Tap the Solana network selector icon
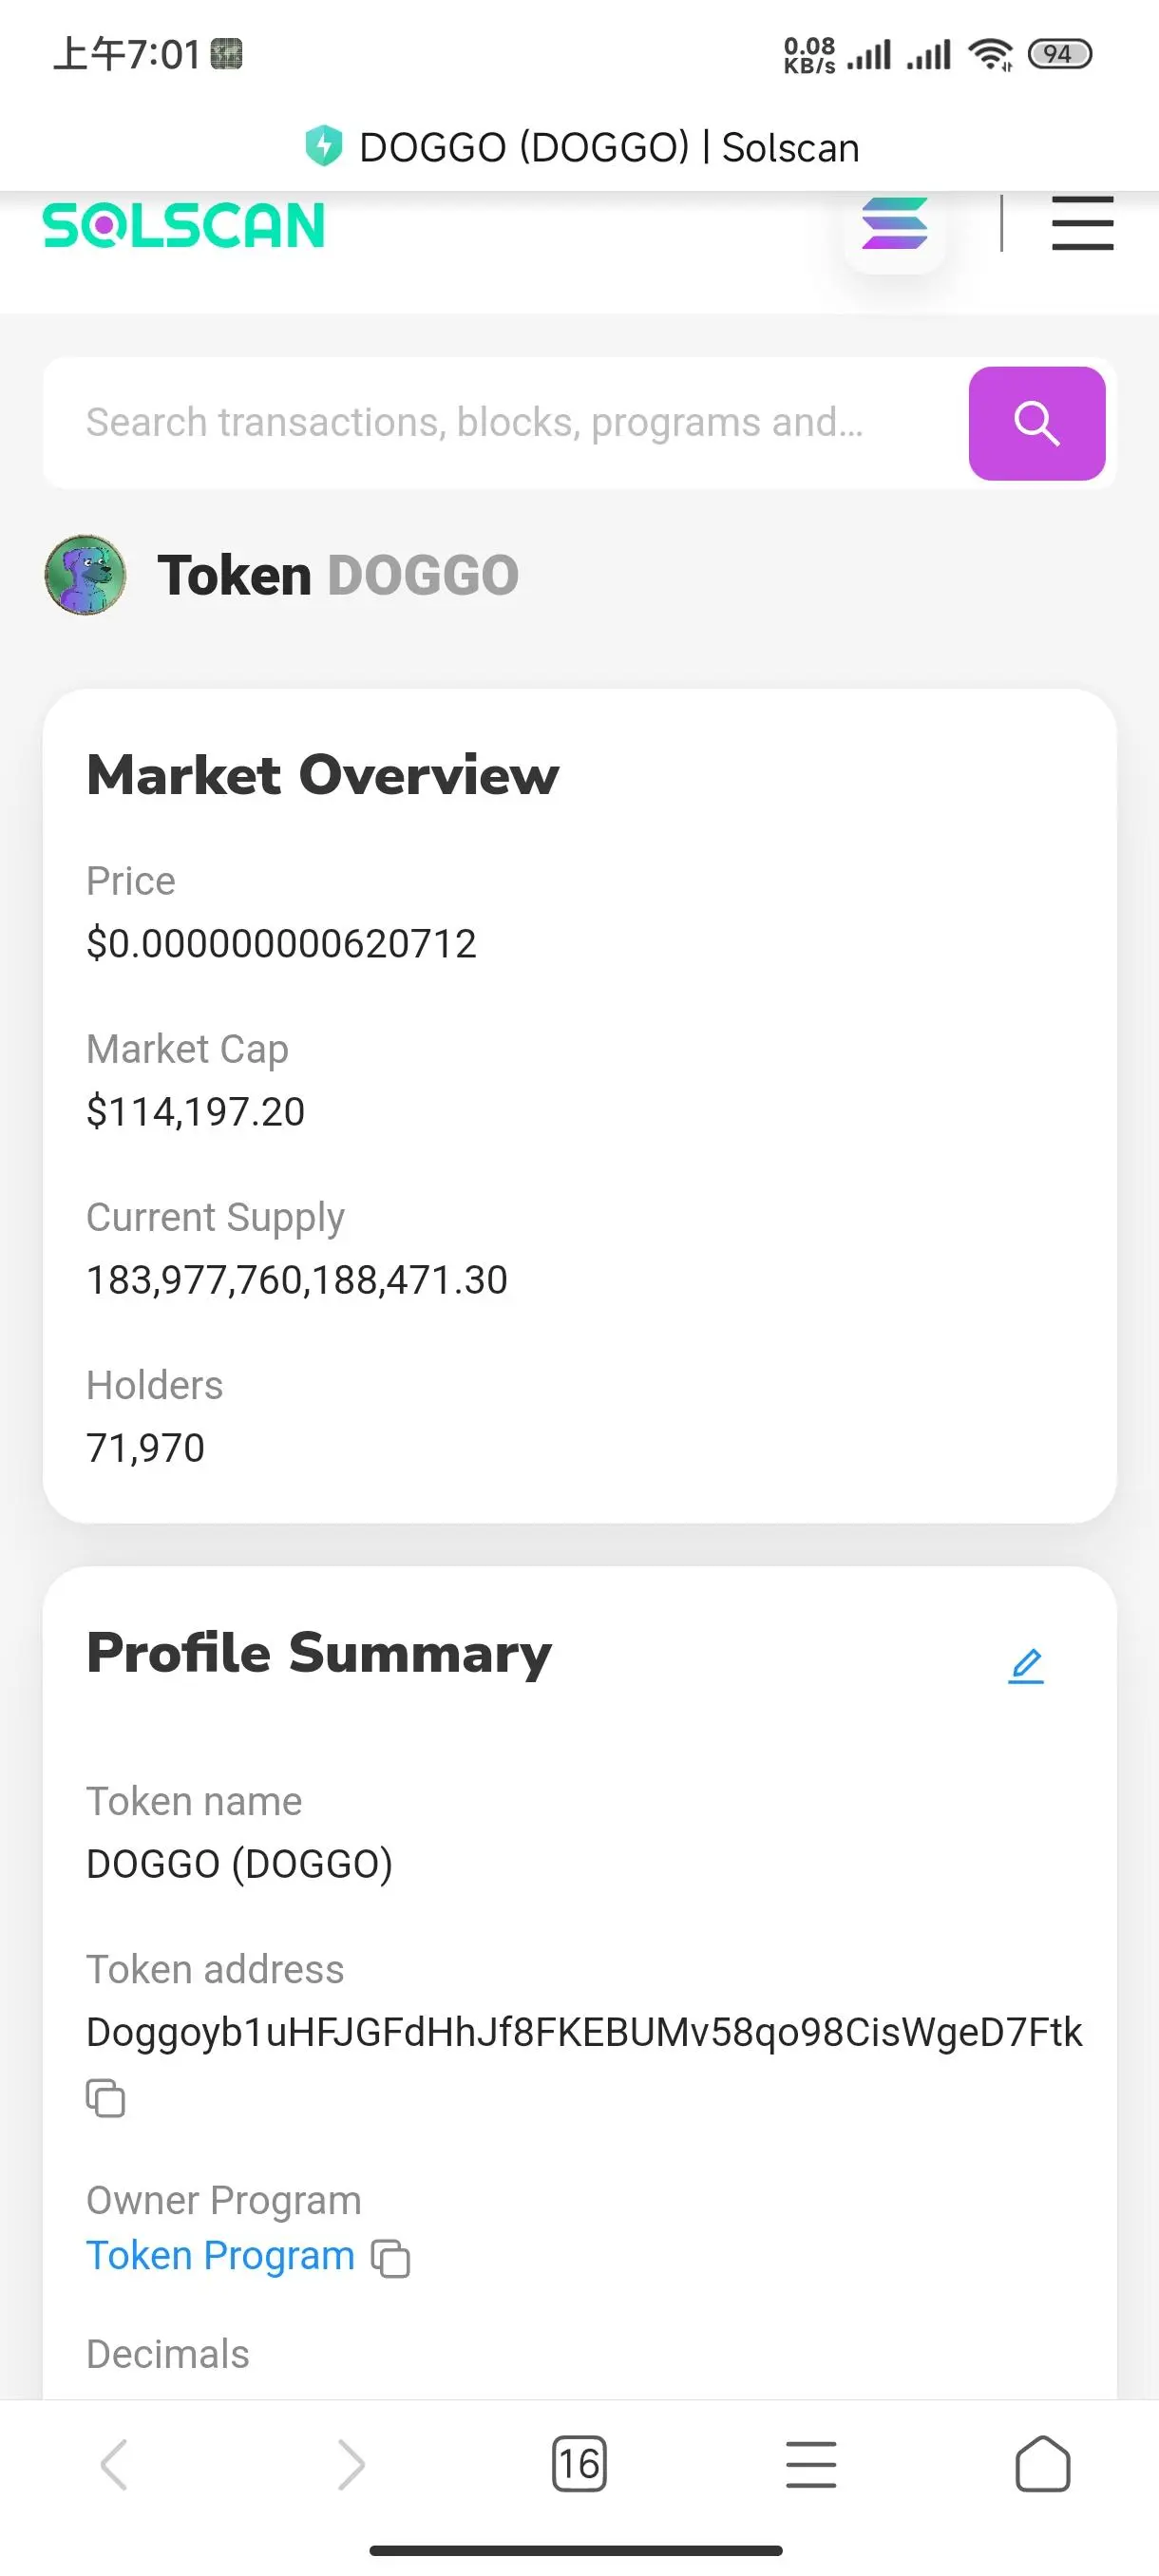Viewport: 1159px width, 2576px height. tap(895, 224)
